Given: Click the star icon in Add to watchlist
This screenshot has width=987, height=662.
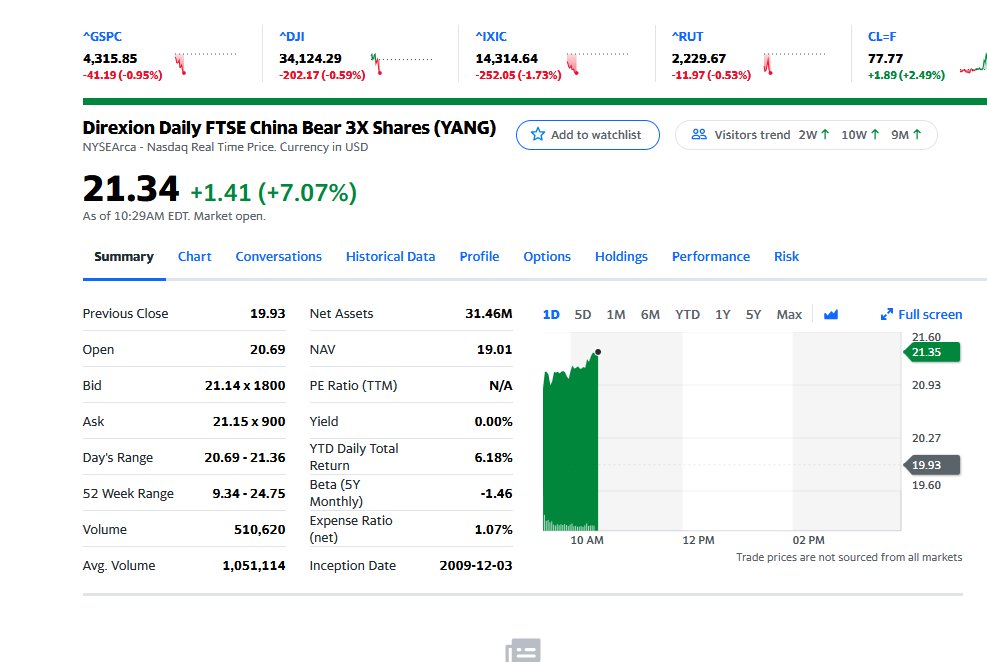Looking at the screenshot, I should coord(538,135).
